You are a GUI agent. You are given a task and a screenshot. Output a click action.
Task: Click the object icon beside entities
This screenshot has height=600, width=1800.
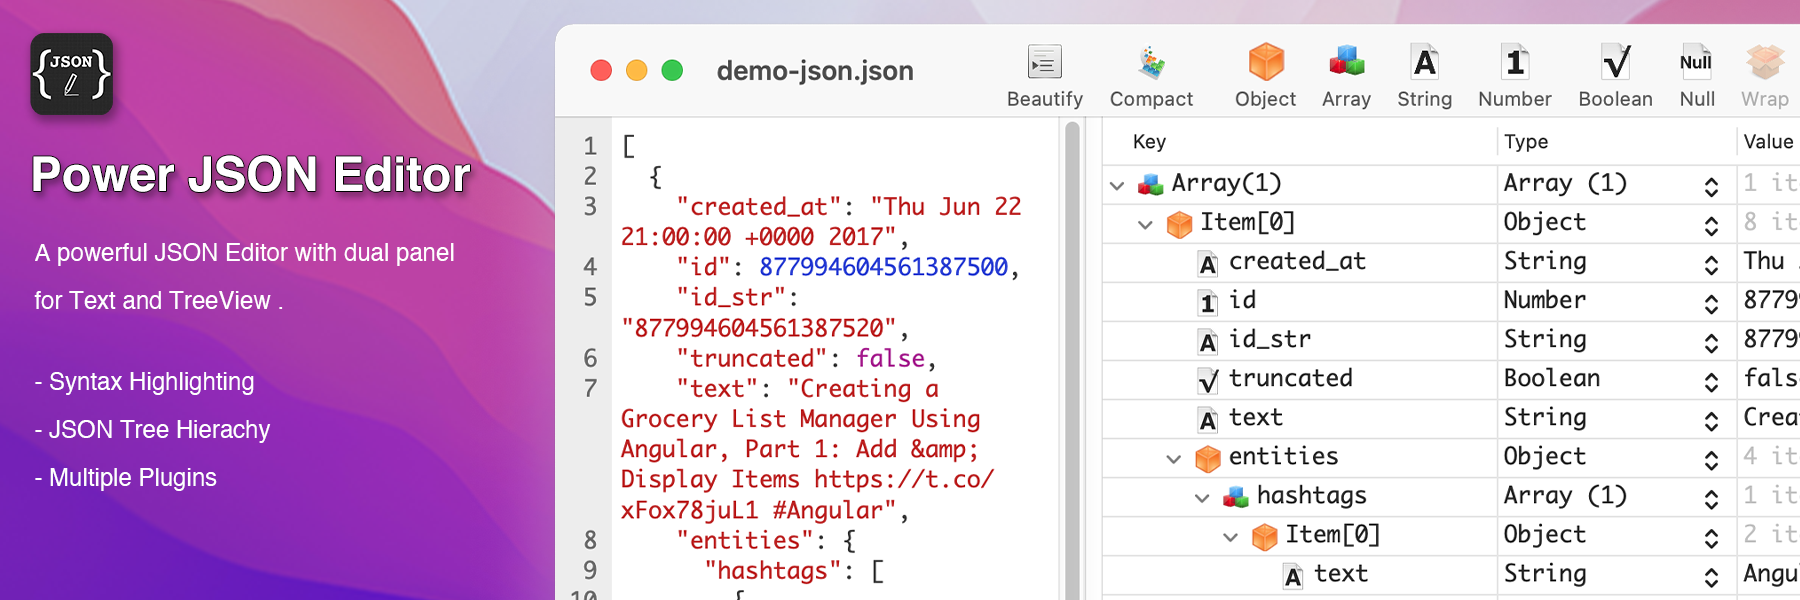(1208, 458)
